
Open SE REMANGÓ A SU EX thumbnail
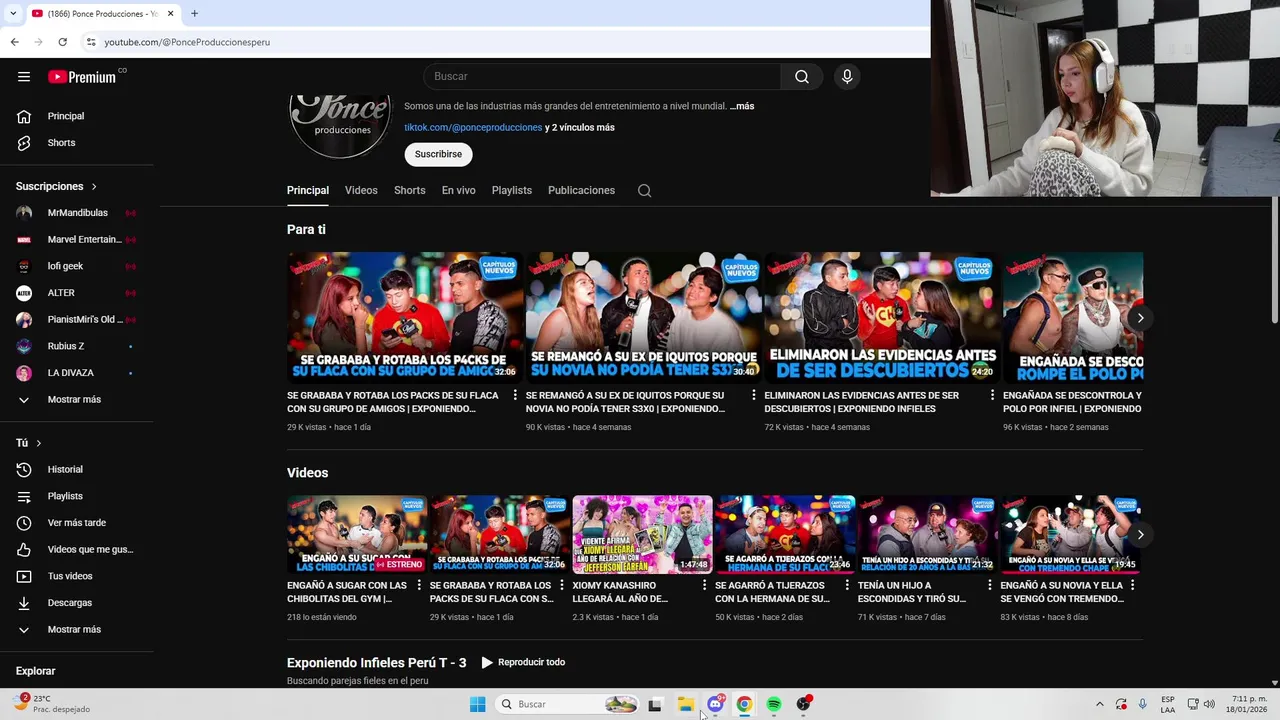click(x=643, y=317)
